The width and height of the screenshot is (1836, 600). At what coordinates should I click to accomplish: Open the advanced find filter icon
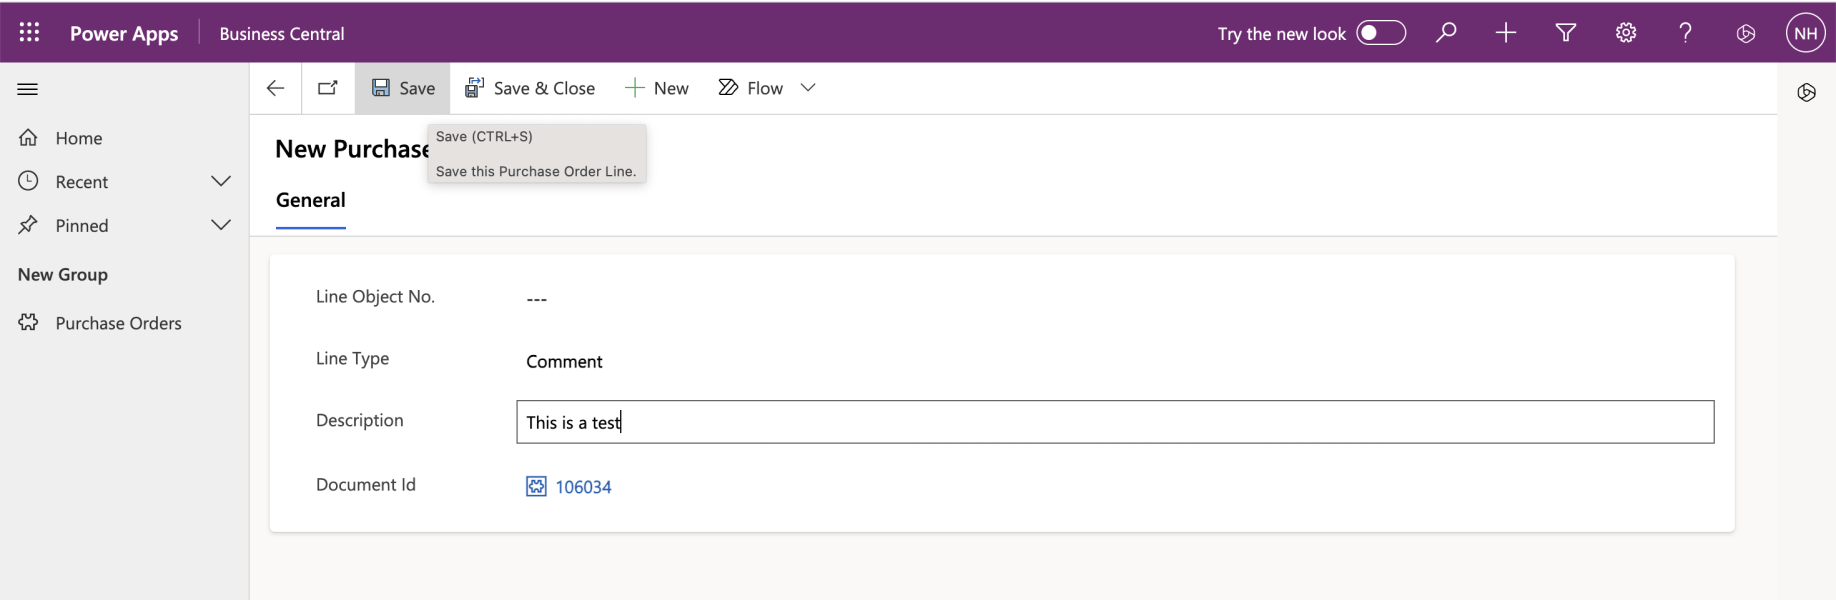pos(1566,33)
